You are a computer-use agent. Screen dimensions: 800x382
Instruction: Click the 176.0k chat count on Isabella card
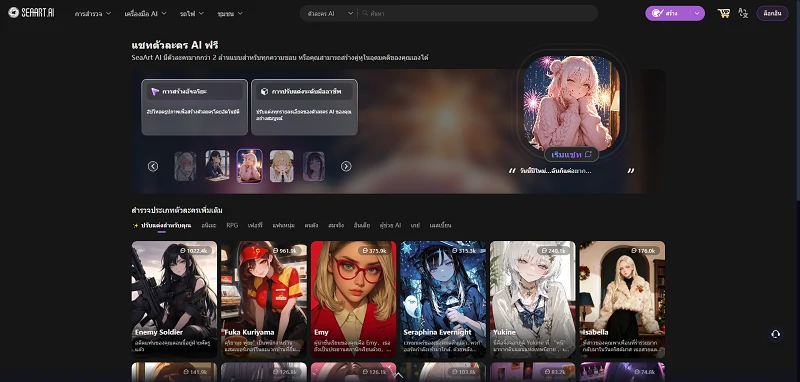(x=645, y=250)
